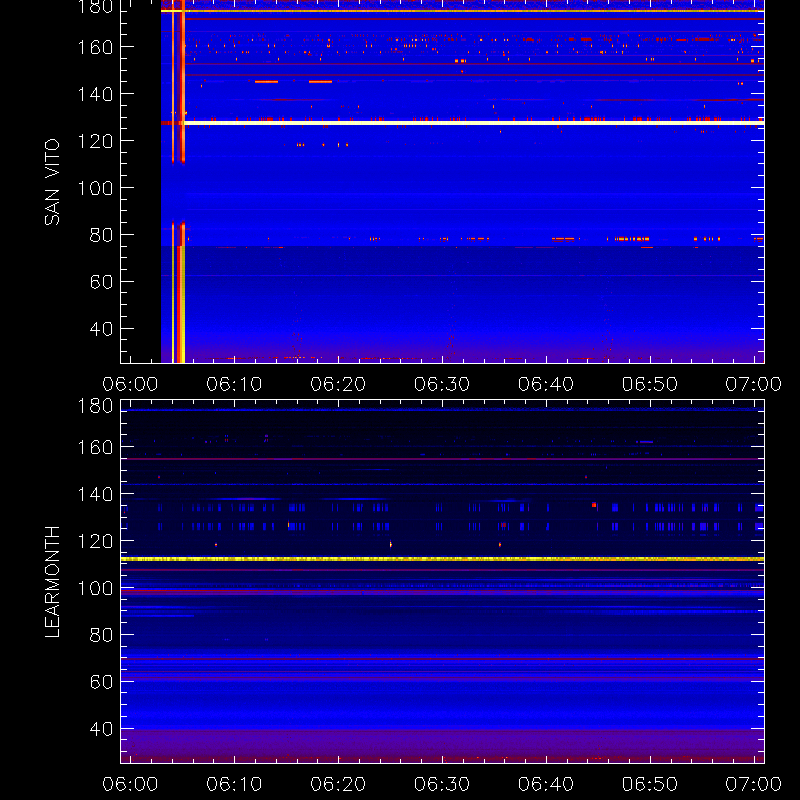The width and height of the screenshot is (800, 800).
Task: Select the 60 tick label on LEARMONTH plot
Action: 101,682
